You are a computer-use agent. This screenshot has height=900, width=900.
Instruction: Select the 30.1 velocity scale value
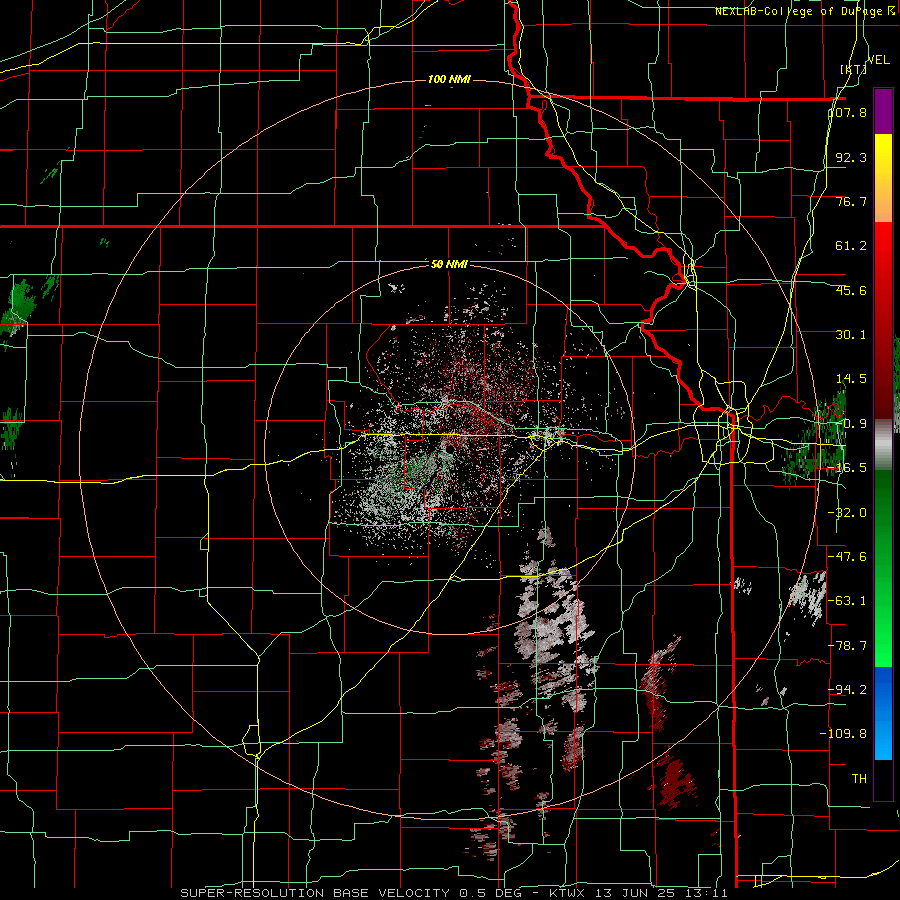[851, 335]
